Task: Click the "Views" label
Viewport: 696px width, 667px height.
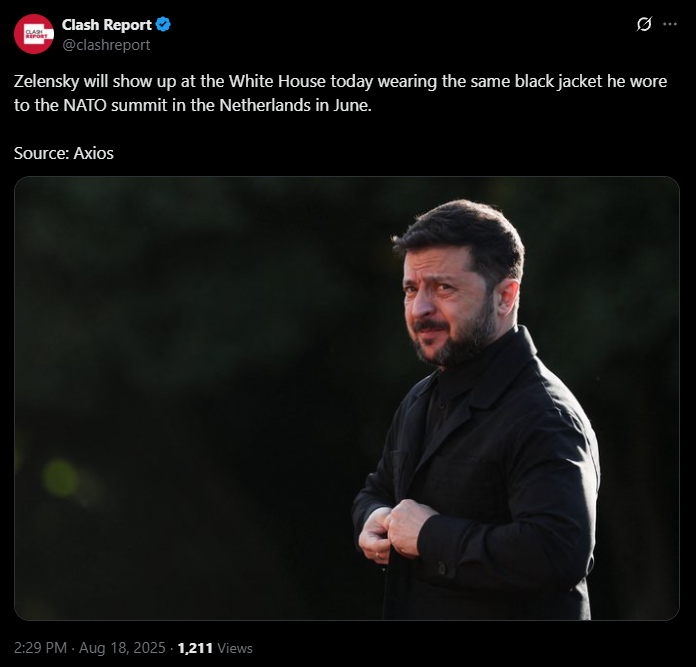Action: 235,648
